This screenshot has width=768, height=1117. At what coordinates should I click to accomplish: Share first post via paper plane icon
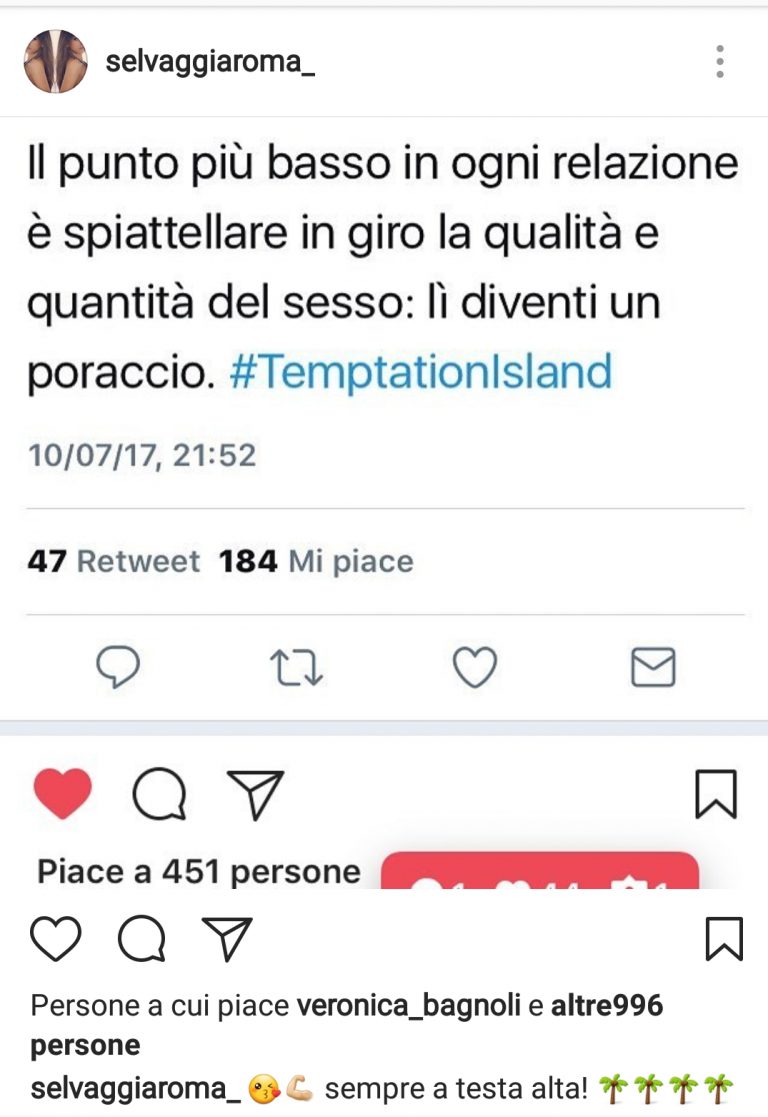point(255,794)
